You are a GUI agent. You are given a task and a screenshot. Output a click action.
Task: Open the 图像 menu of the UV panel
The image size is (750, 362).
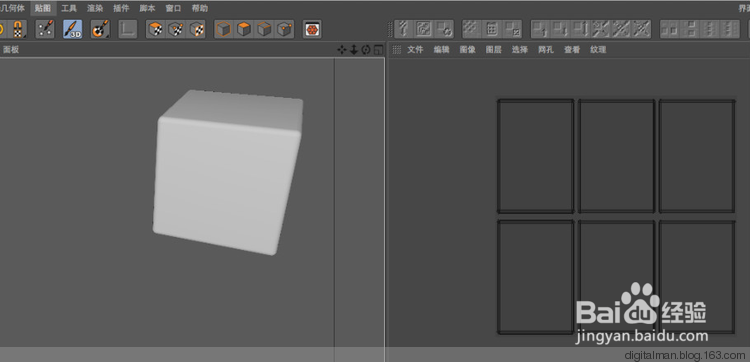coord(467,50)
